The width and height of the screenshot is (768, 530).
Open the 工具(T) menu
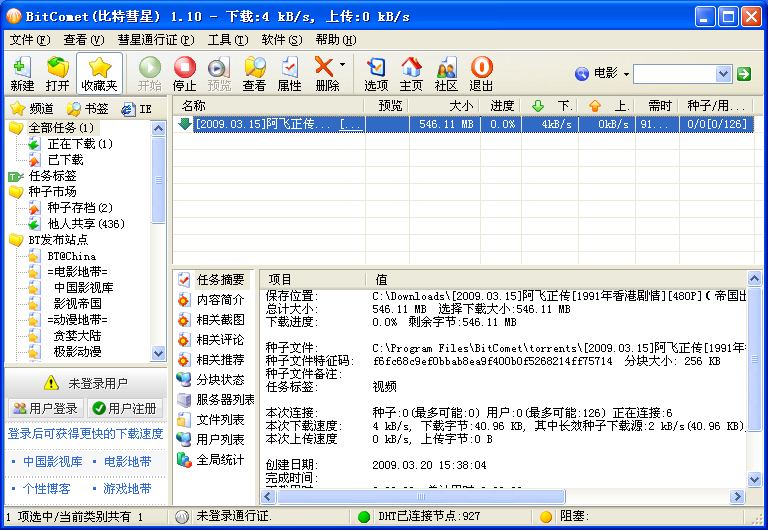[x=228, y=40]
